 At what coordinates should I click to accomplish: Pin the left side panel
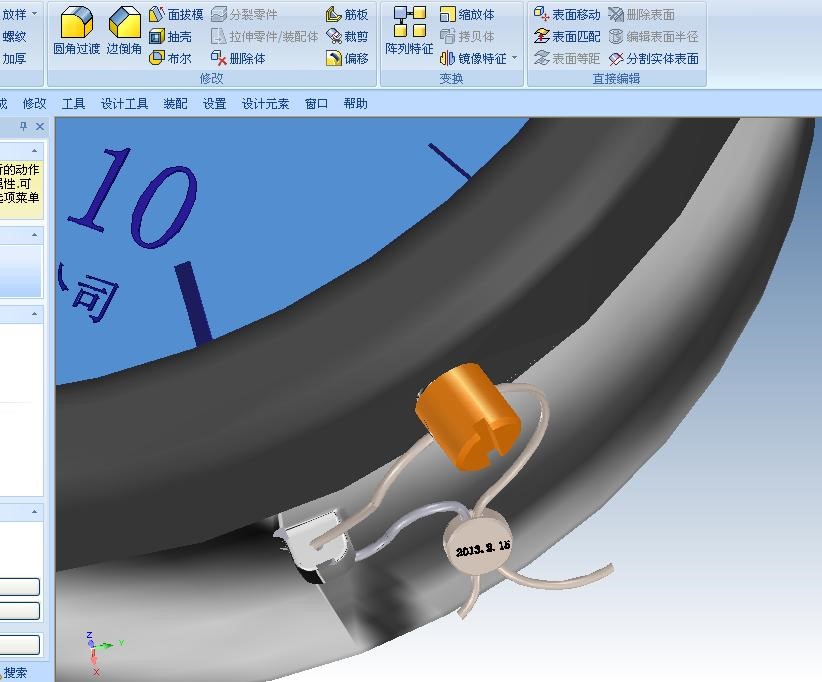point(24,126)
